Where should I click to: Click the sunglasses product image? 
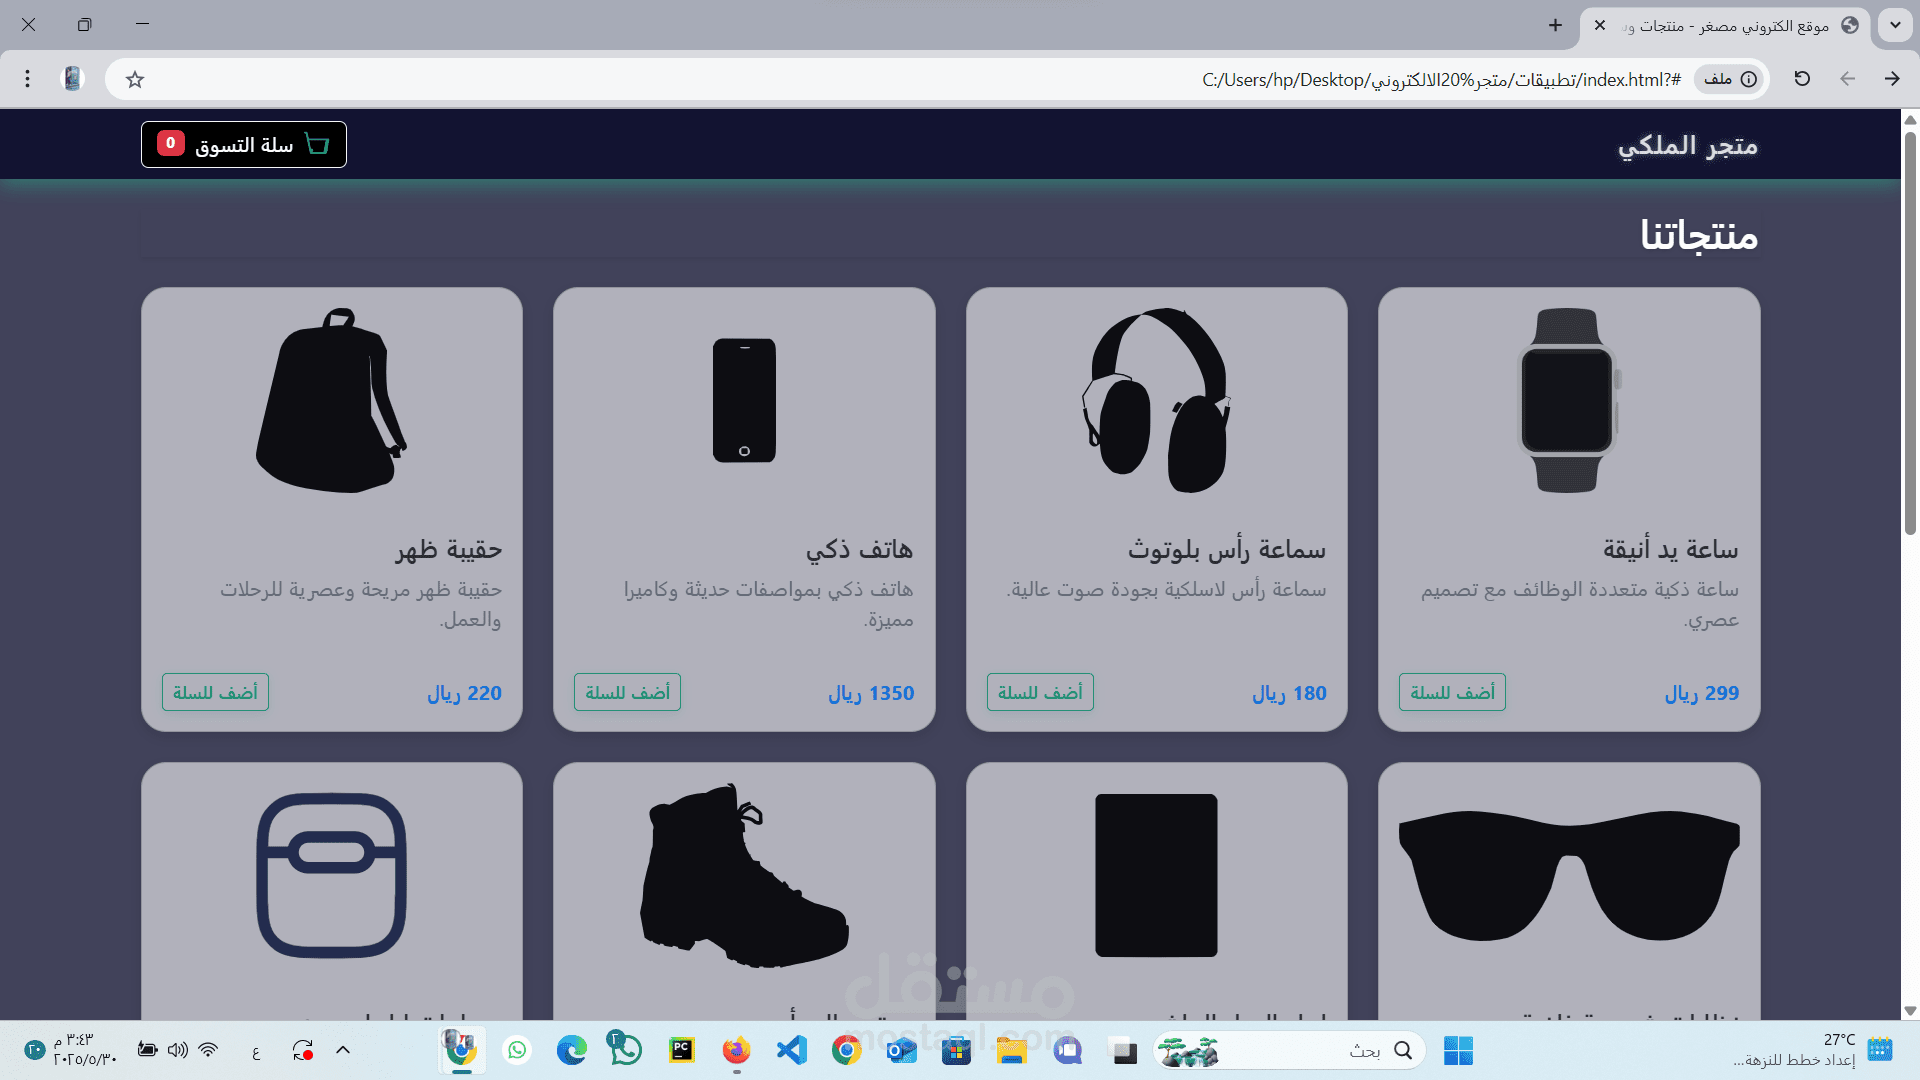coord(1569,875)
